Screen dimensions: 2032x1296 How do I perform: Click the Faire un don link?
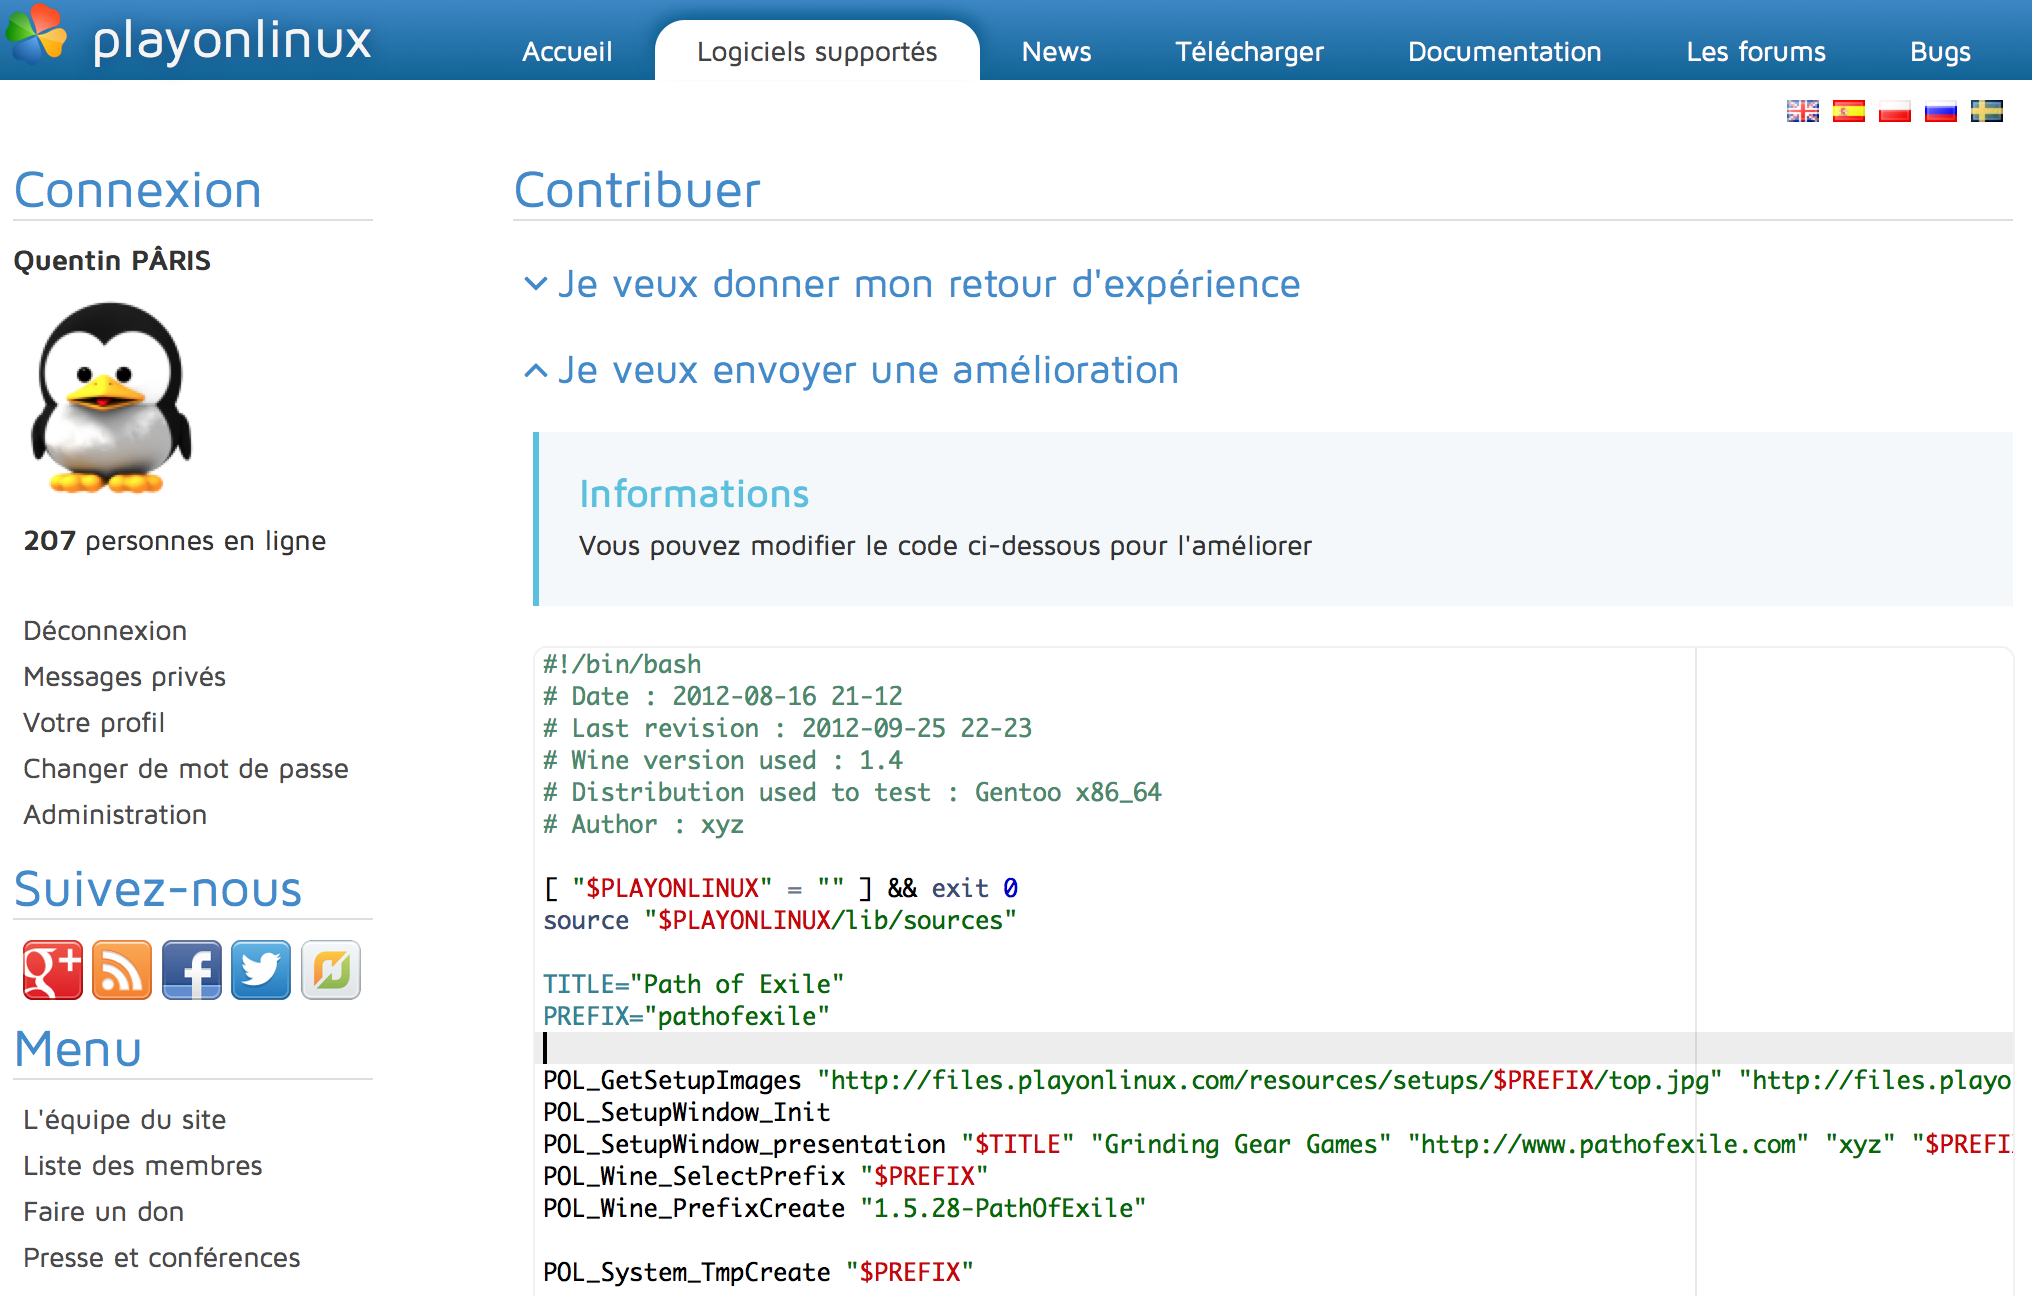[x=103, y=1212]
